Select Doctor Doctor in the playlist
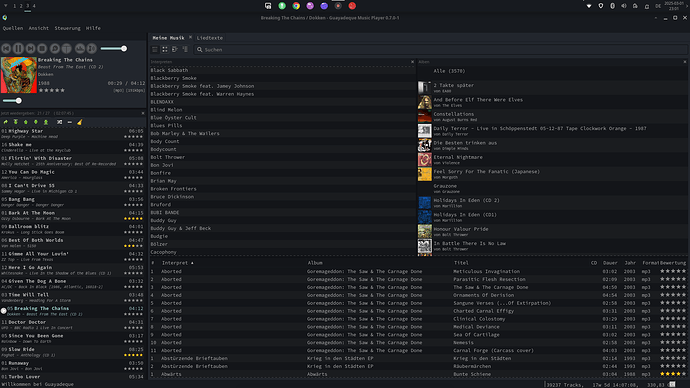The width and height of the screenshot is (690, 388). (73, 325)
